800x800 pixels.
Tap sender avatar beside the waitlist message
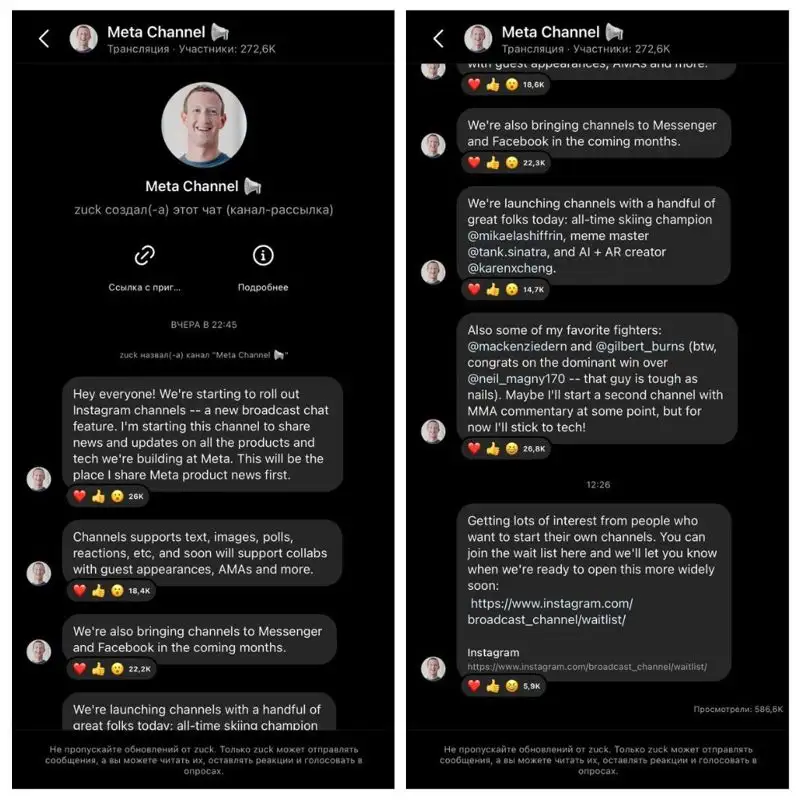[x=433, y=669]
